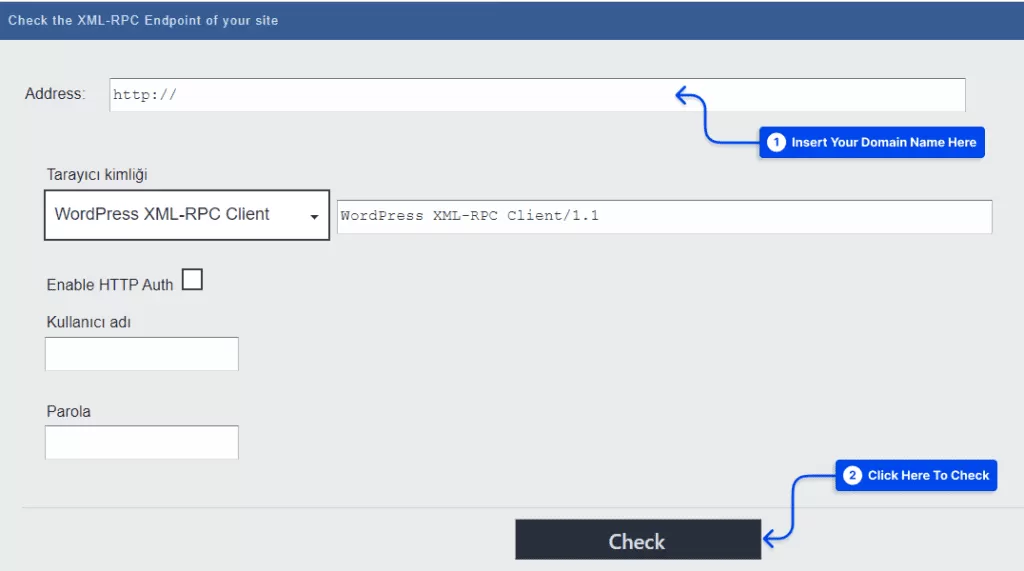Click the Address label

55,94
